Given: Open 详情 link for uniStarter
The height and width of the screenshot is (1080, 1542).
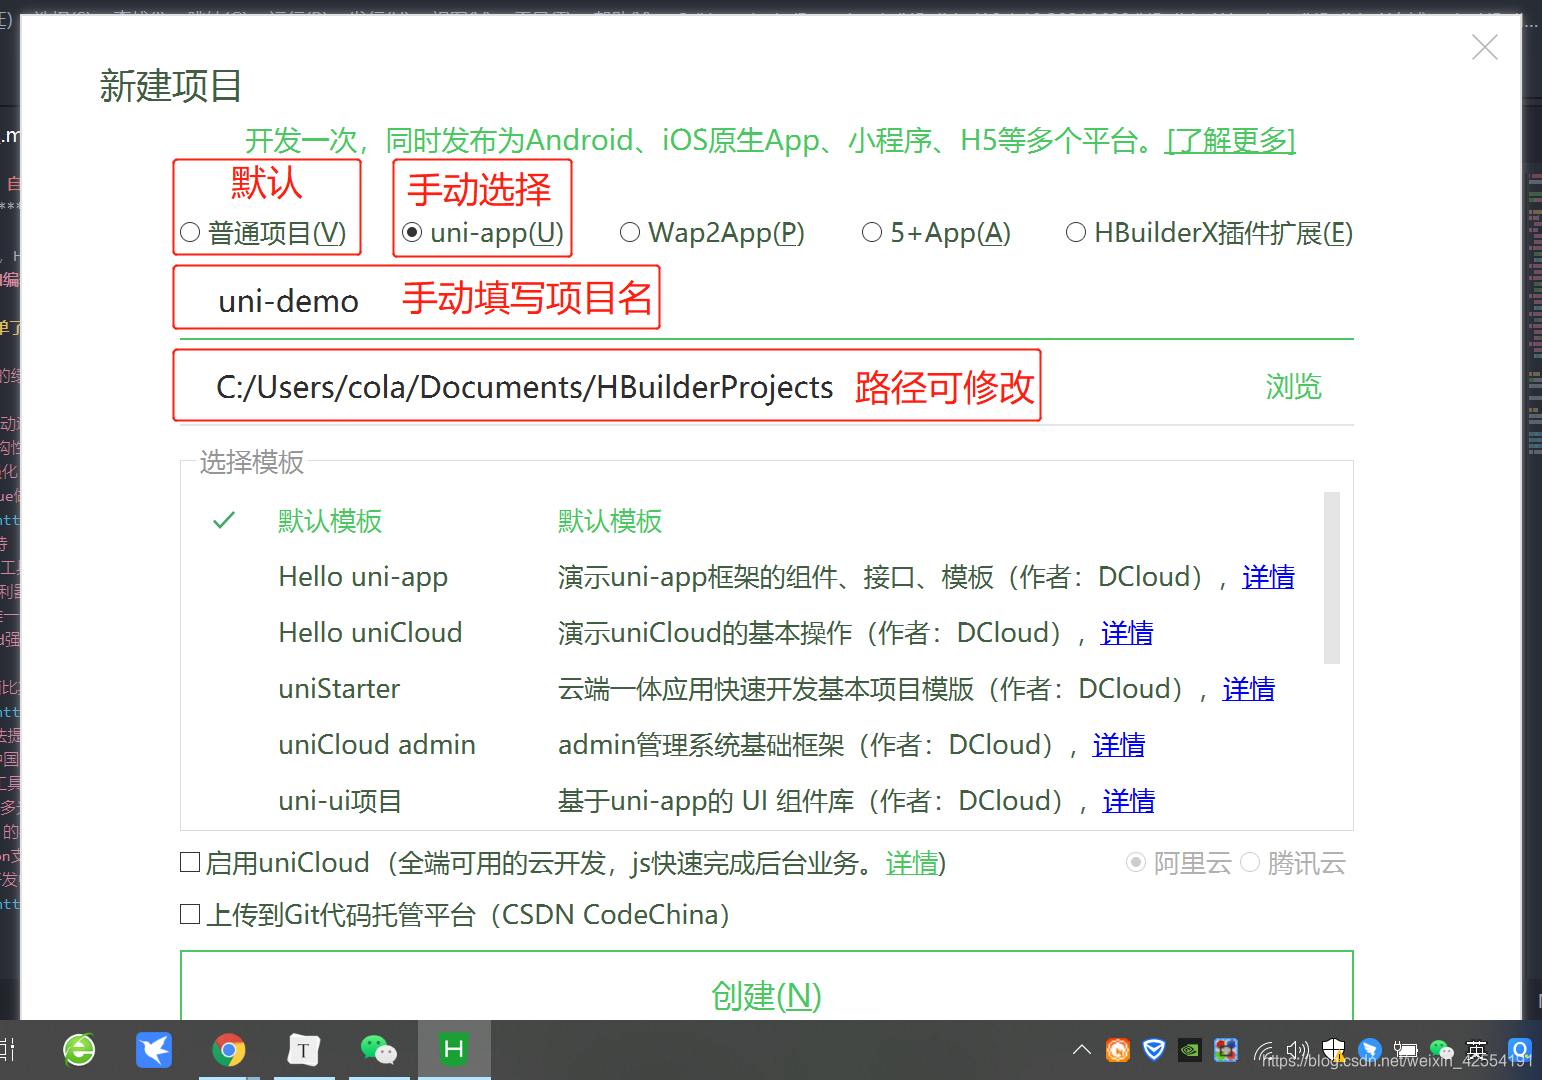Looking at the screenshot, I should click(1249, 689).
